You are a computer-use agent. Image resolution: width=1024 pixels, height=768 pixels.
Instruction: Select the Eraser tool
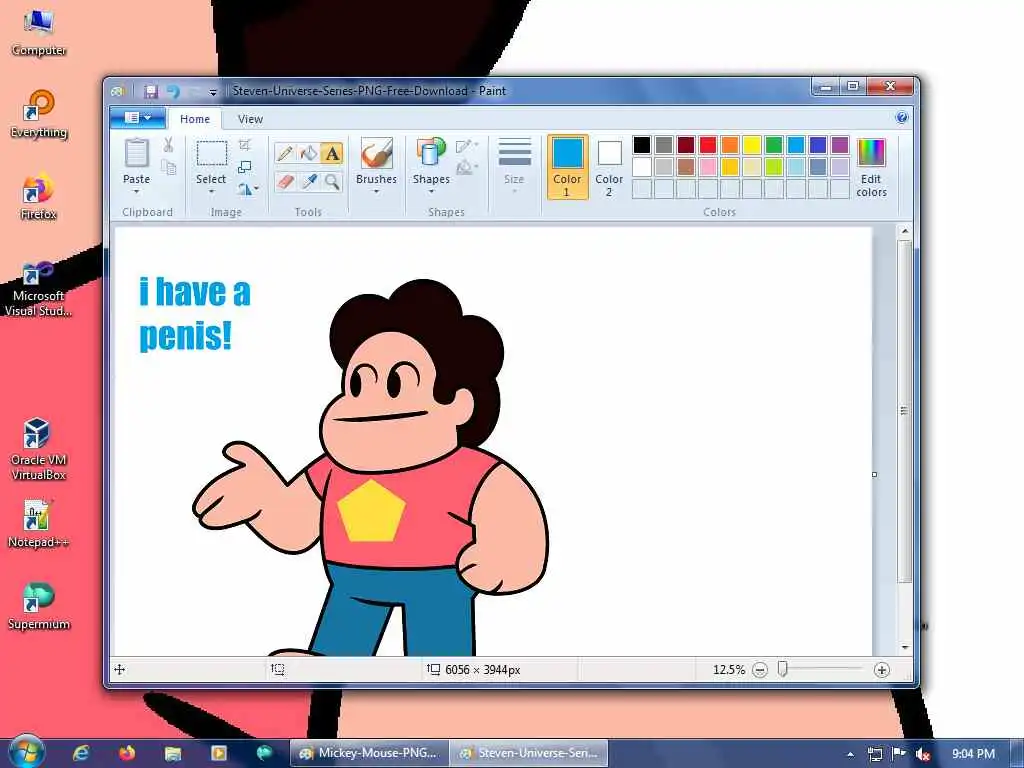tap(285, 182)
